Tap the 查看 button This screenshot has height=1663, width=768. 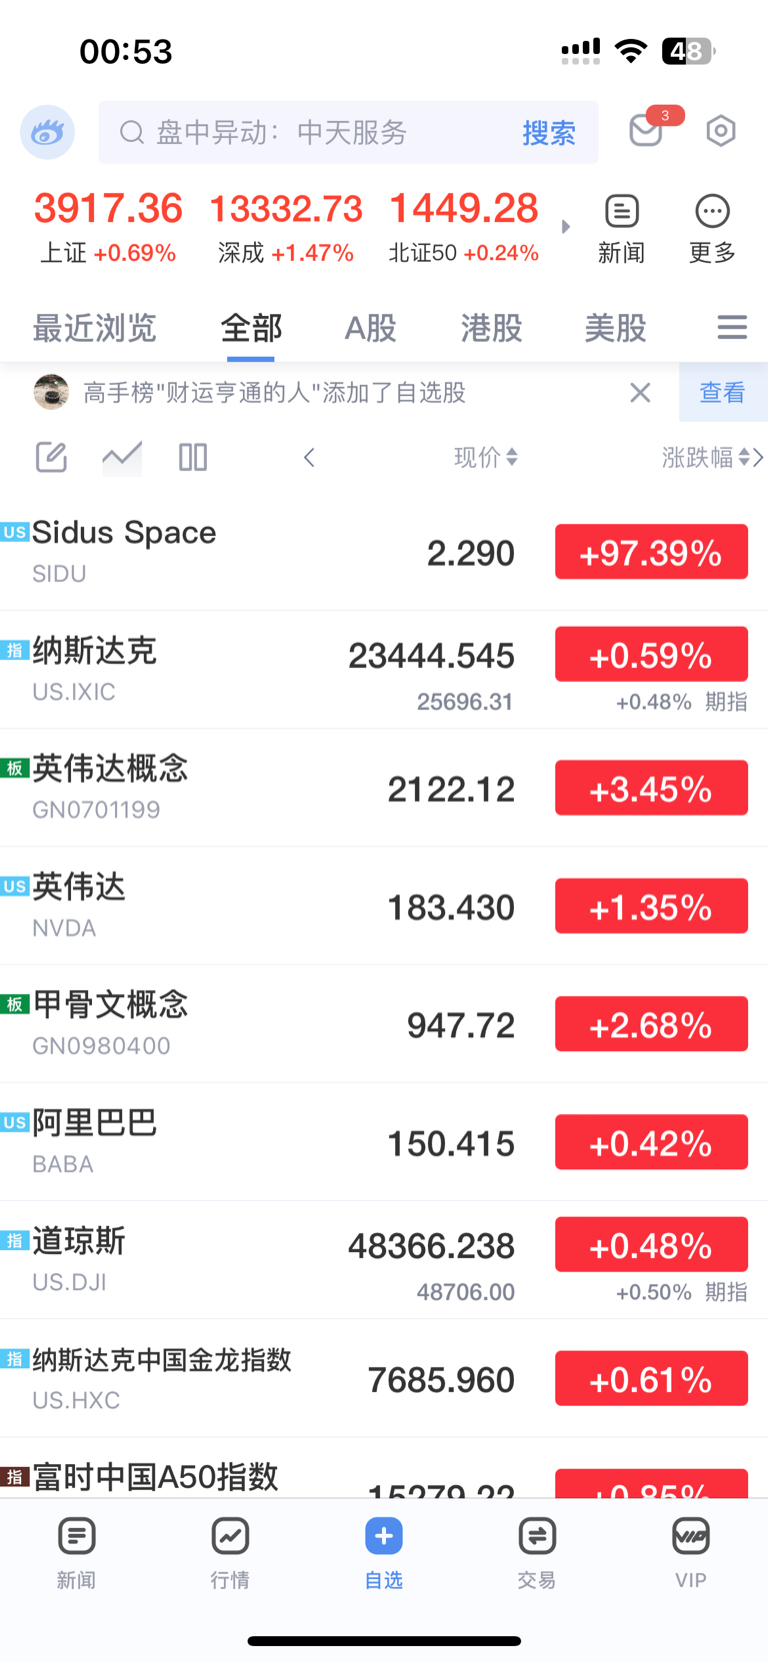pos(722,392)
